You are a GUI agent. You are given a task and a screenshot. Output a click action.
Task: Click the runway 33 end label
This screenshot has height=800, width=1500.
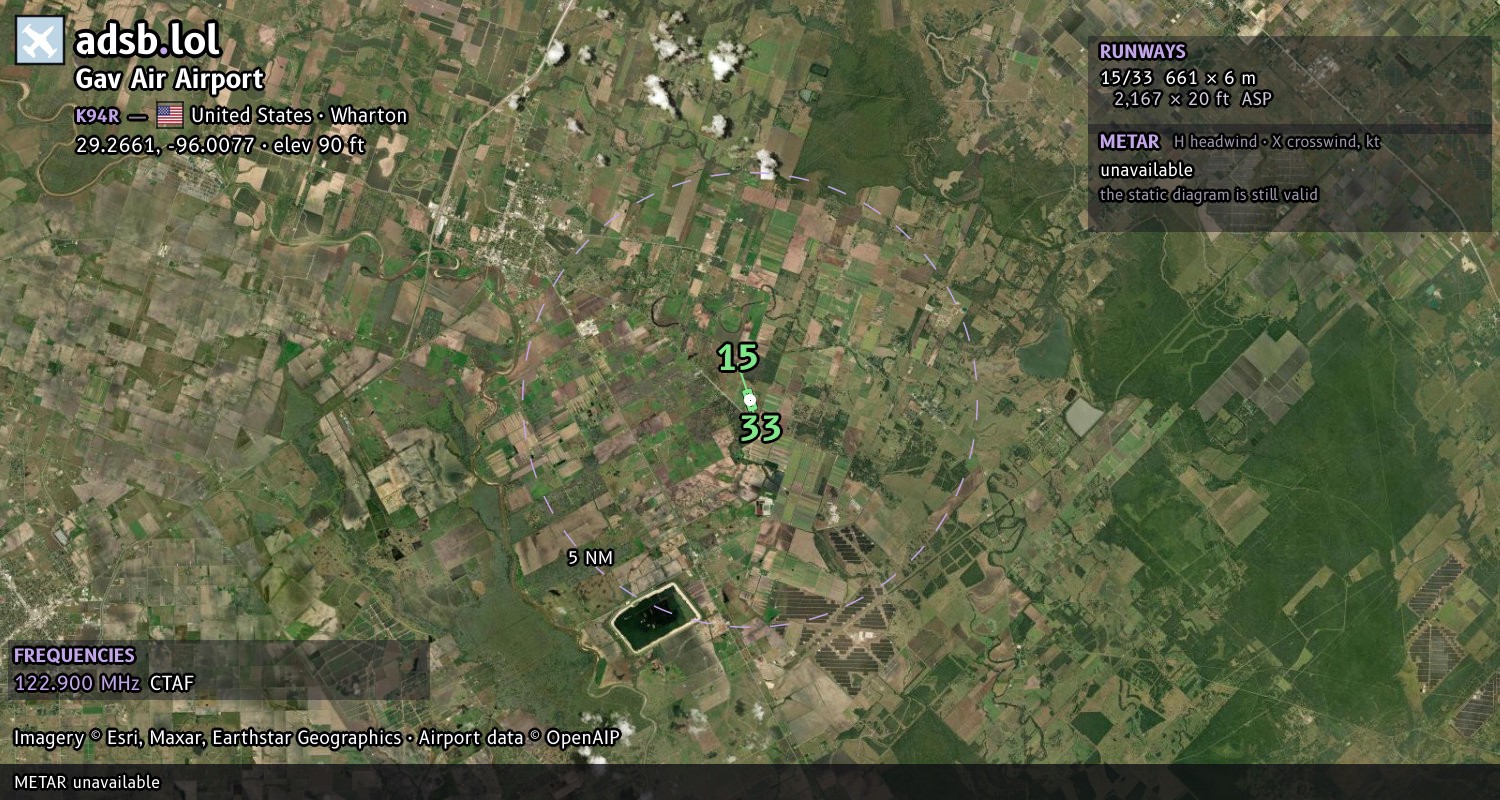(760, 428)
